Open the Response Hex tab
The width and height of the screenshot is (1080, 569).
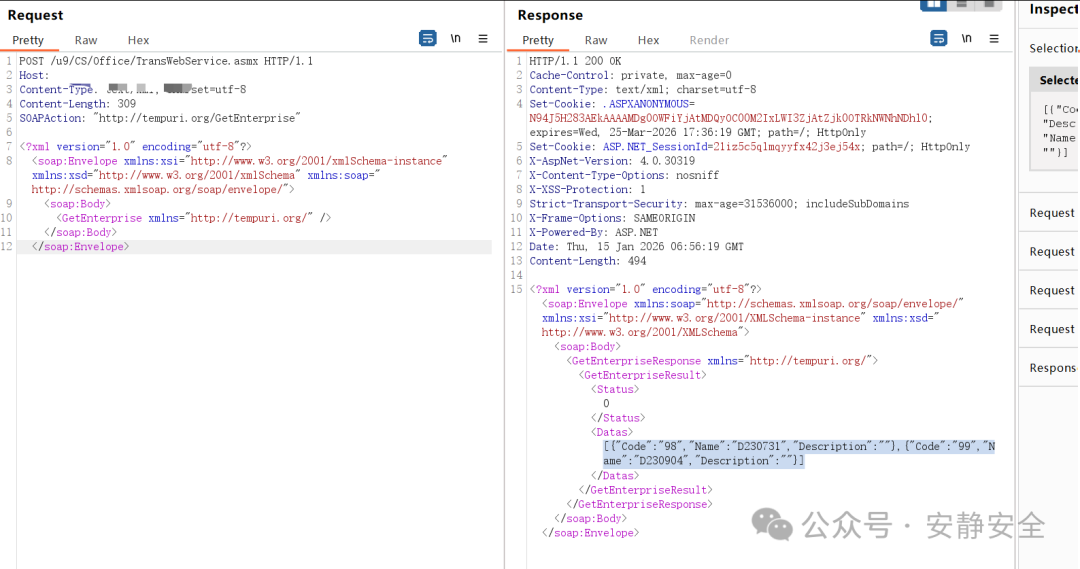pyautogui.click(x=648, y=40)
